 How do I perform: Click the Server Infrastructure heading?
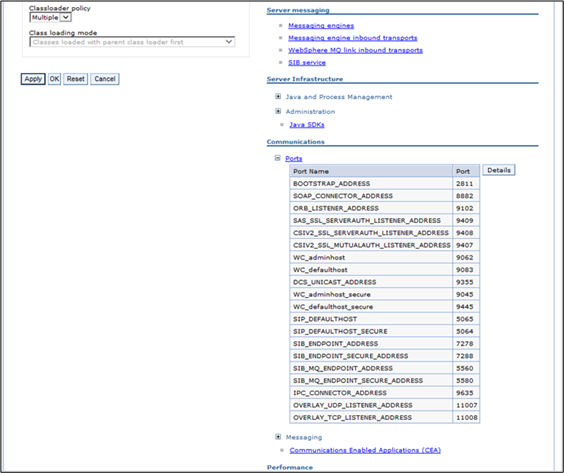coord(305,79)
